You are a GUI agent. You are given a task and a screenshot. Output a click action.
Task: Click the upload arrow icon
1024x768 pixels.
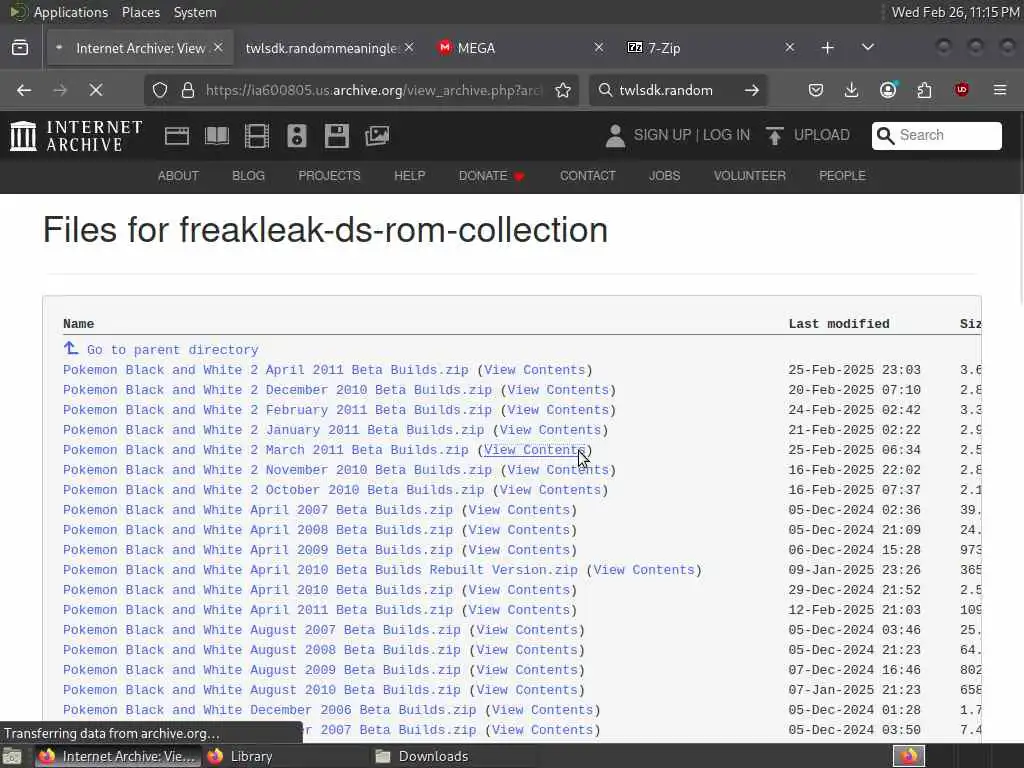click(x=775, y=136)
